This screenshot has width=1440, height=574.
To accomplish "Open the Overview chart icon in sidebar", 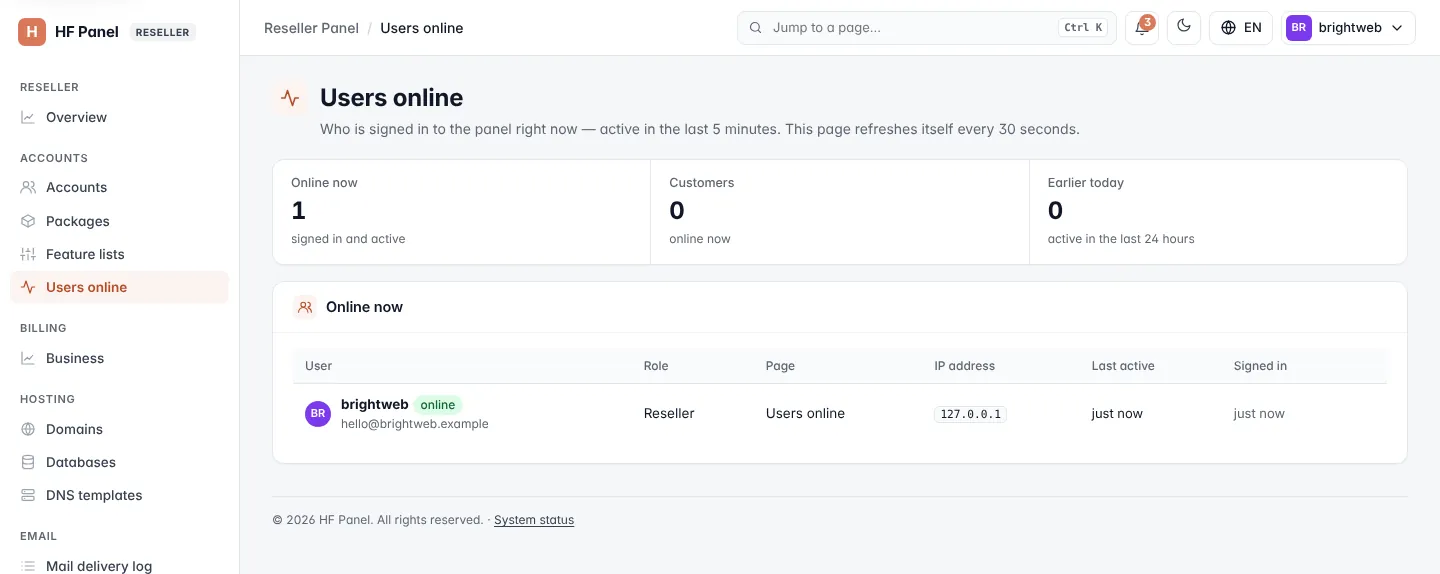I will coord(28,117).
